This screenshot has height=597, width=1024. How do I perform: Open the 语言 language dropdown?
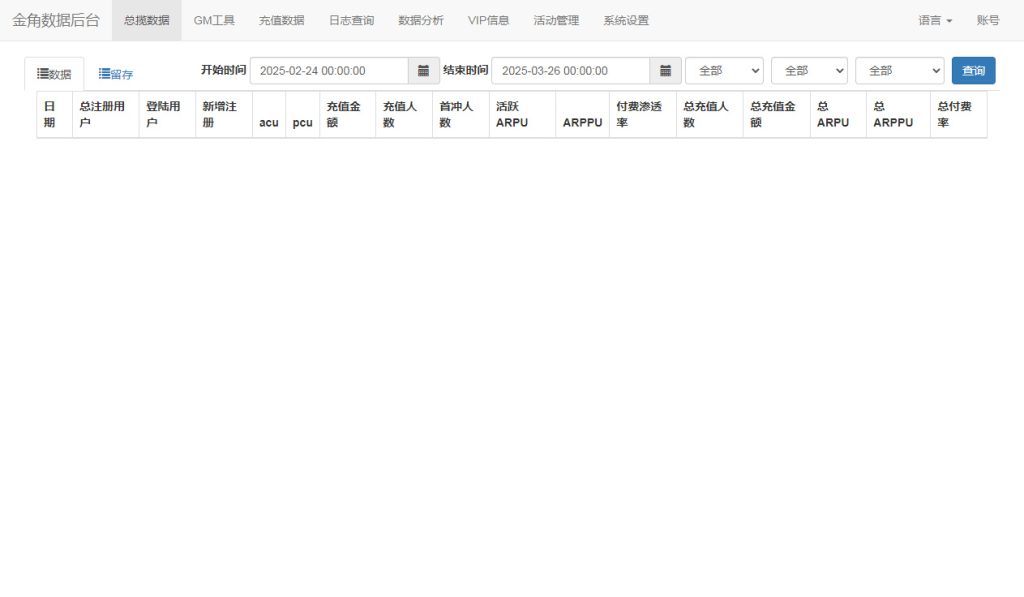click(932, 18)
